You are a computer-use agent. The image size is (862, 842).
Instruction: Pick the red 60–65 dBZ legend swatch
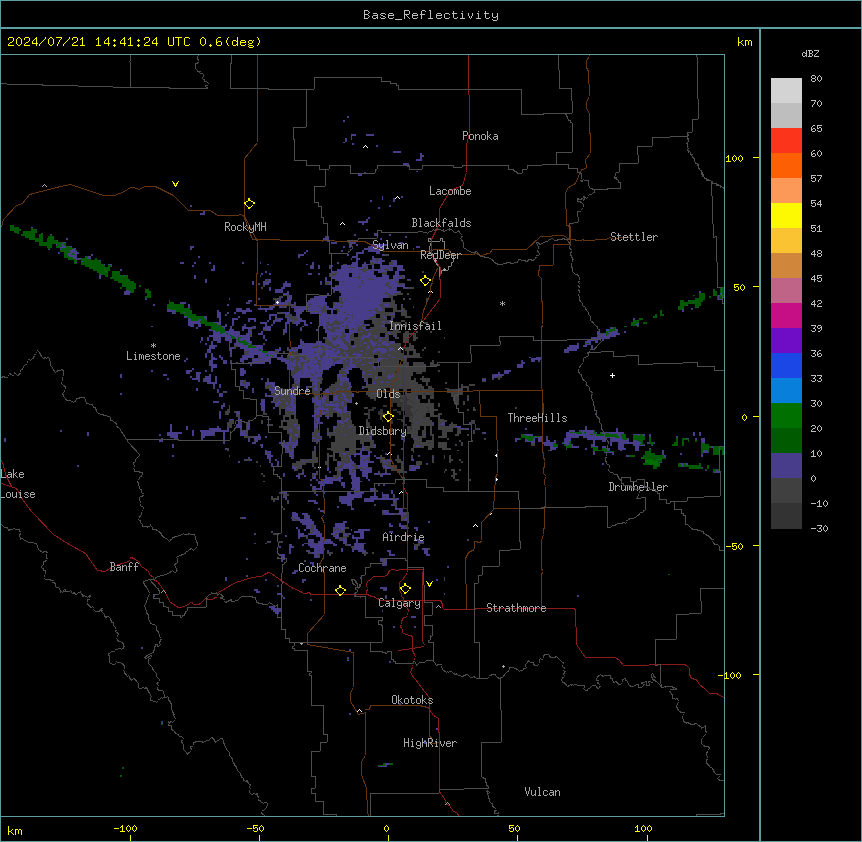(786, 140)
